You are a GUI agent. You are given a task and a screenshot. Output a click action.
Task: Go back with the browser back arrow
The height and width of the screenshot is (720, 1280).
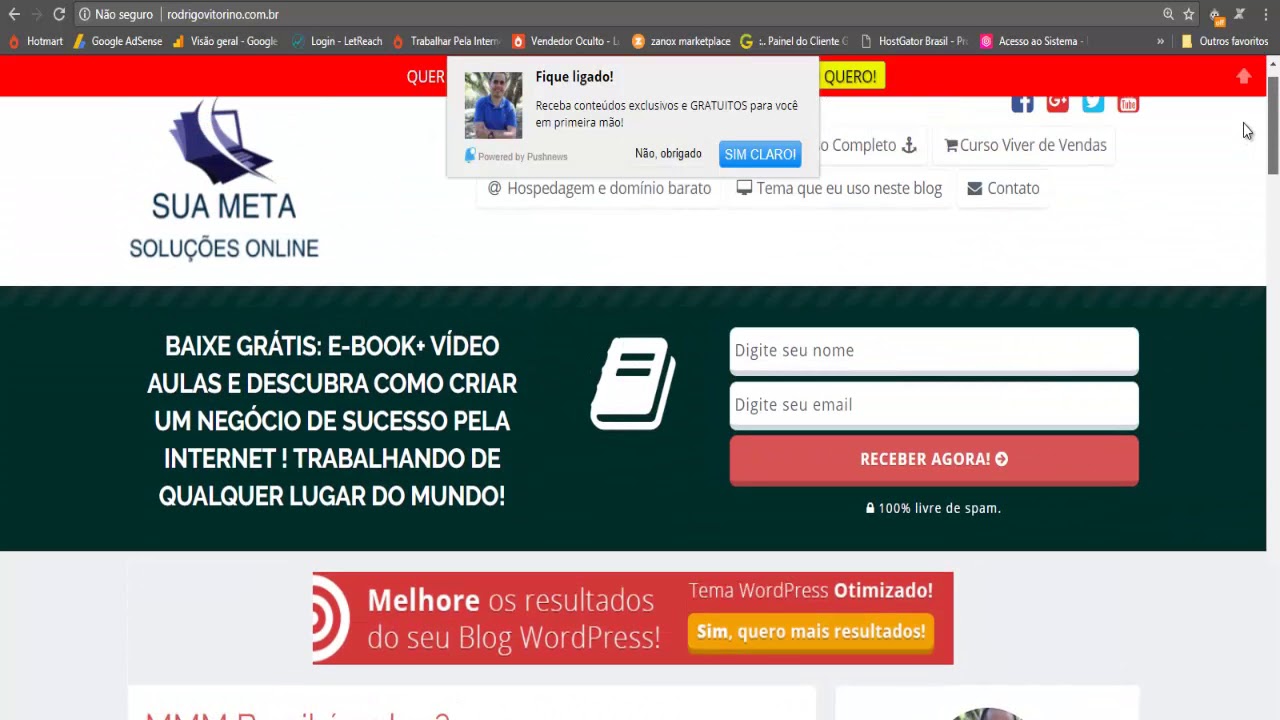tap(14, 14)
